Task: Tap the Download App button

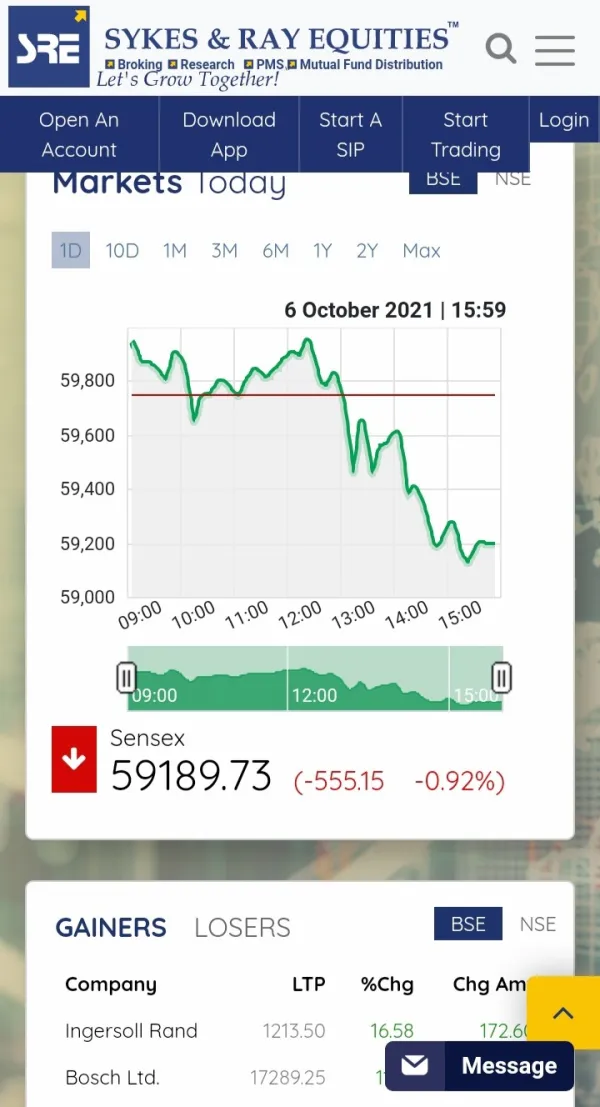Action: tap(229, 134)
